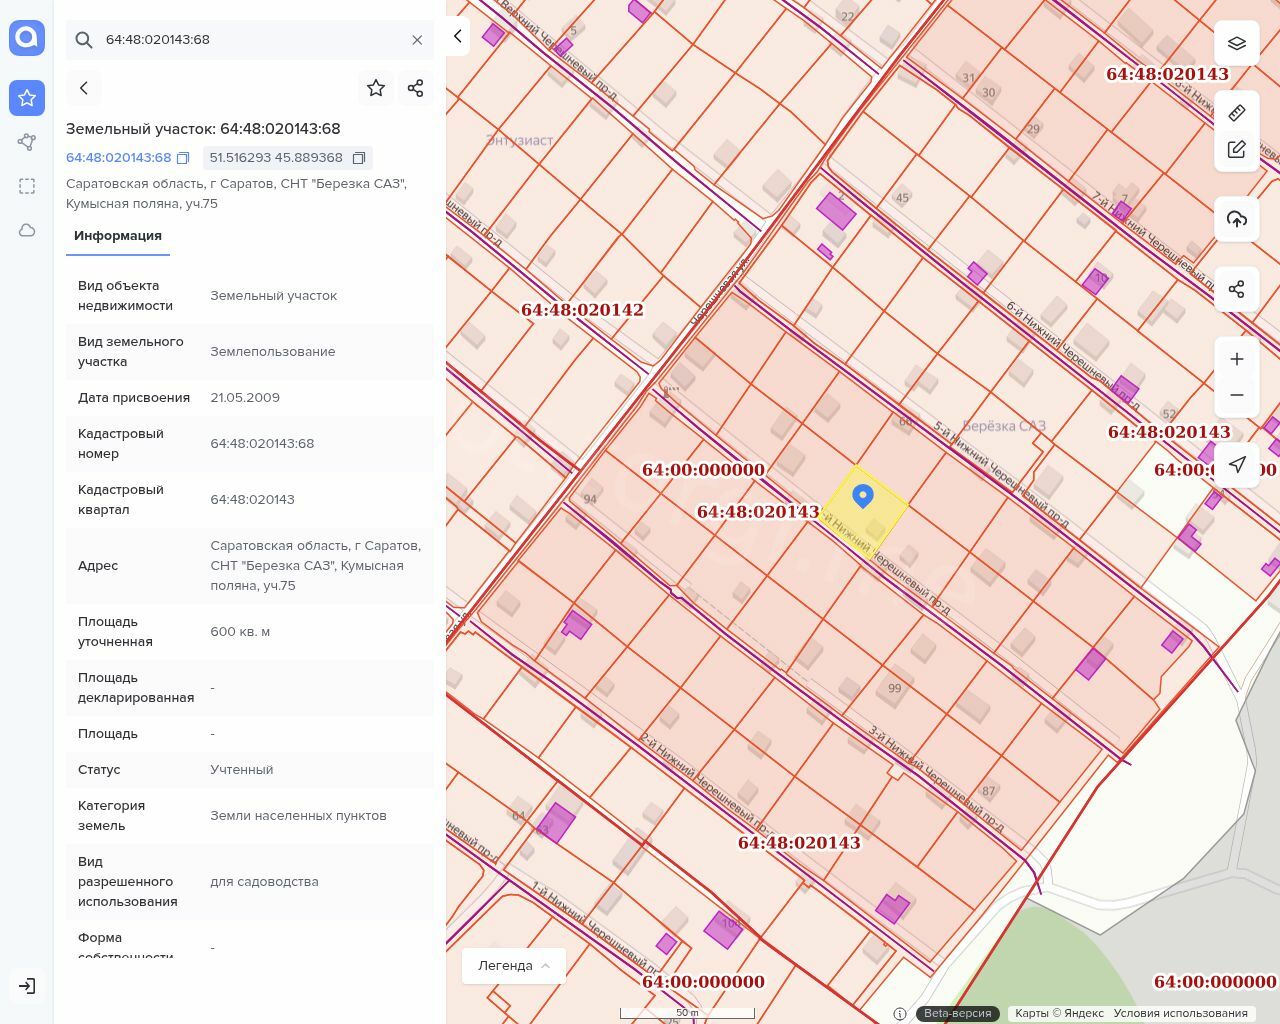The height and width of the screenshot is (1024, 1280).
Task: Open Условия использования link
Action: click(1180, 1013)
